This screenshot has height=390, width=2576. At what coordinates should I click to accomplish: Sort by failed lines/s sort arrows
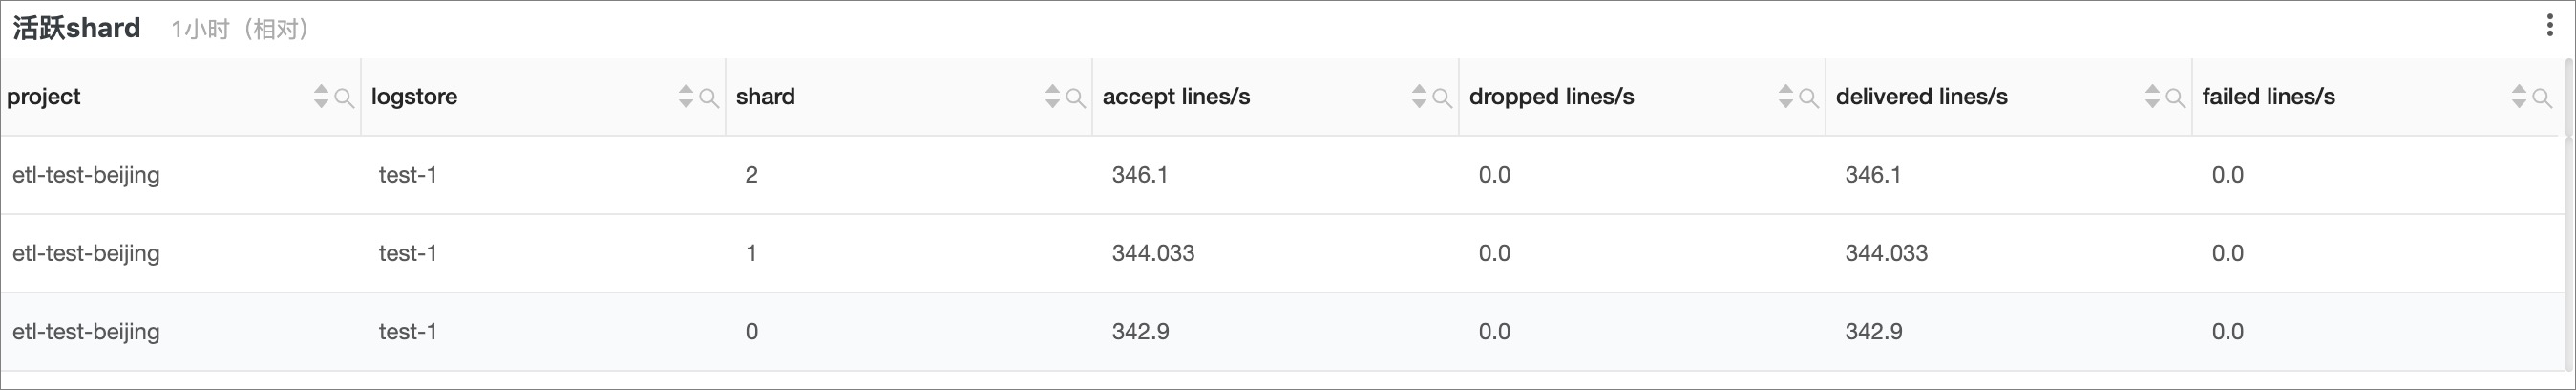tap(2519, 96)
